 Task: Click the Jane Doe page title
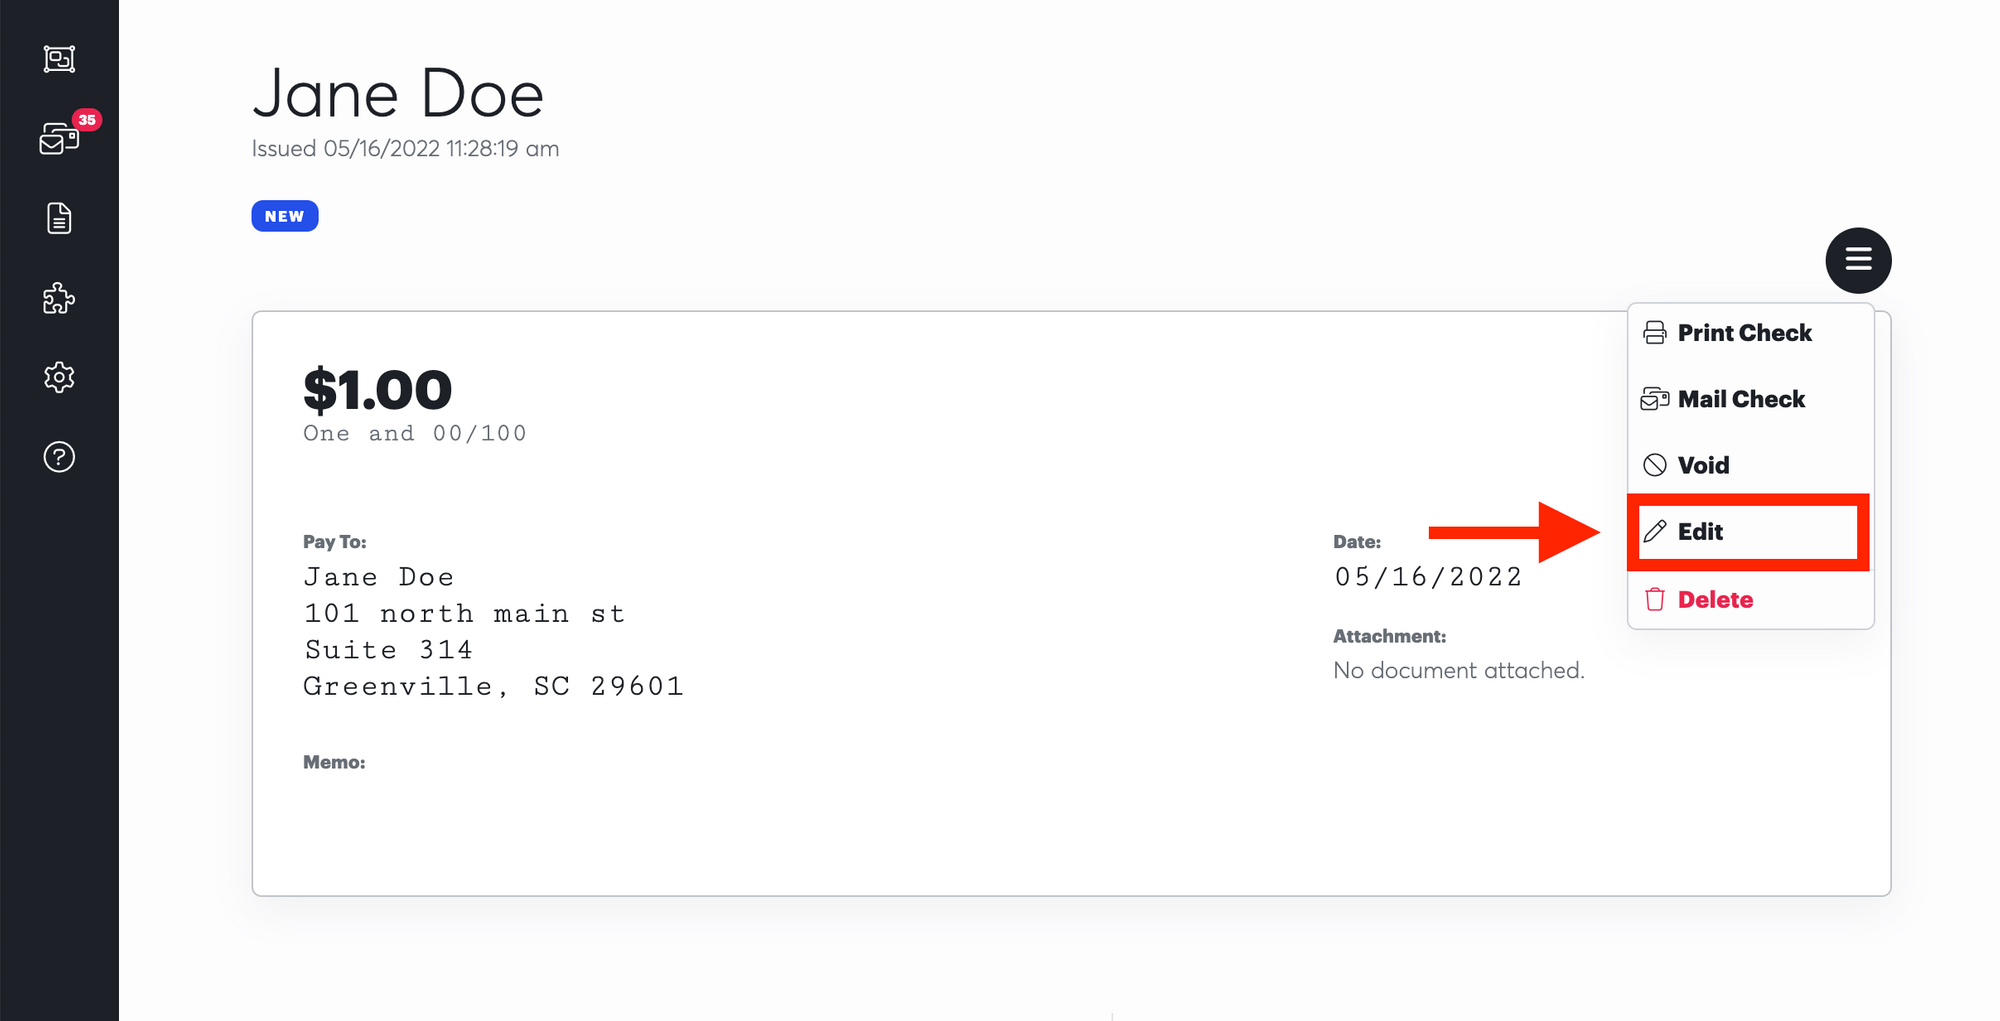tap(398, 94)
